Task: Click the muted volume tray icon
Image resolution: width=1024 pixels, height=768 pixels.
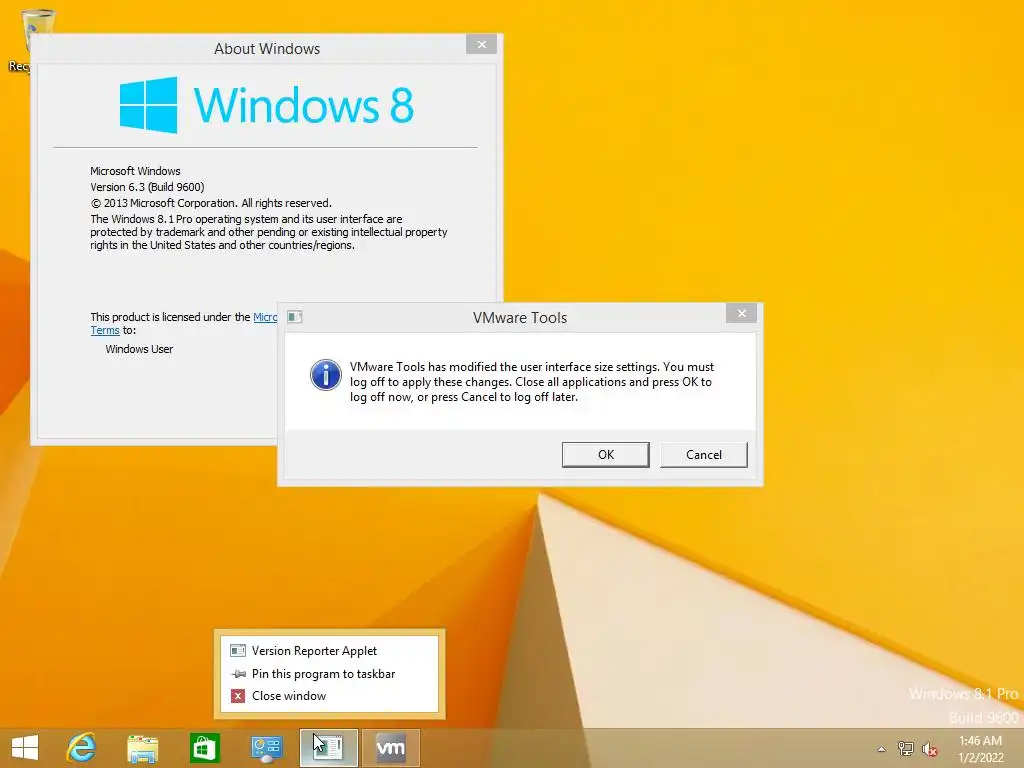Action: tap(929, 749)
